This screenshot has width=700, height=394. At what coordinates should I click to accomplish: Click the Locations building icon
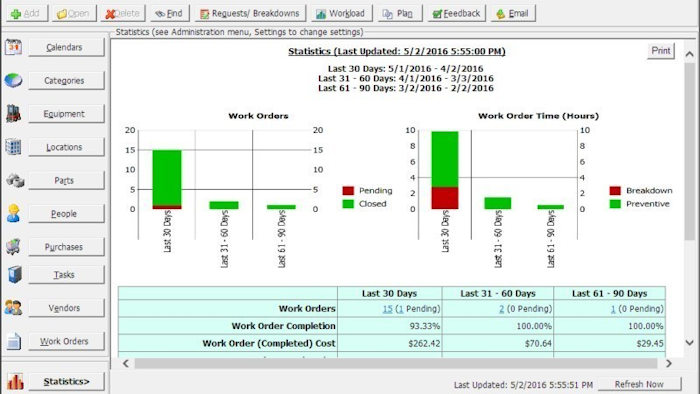[x=13, y=147]
